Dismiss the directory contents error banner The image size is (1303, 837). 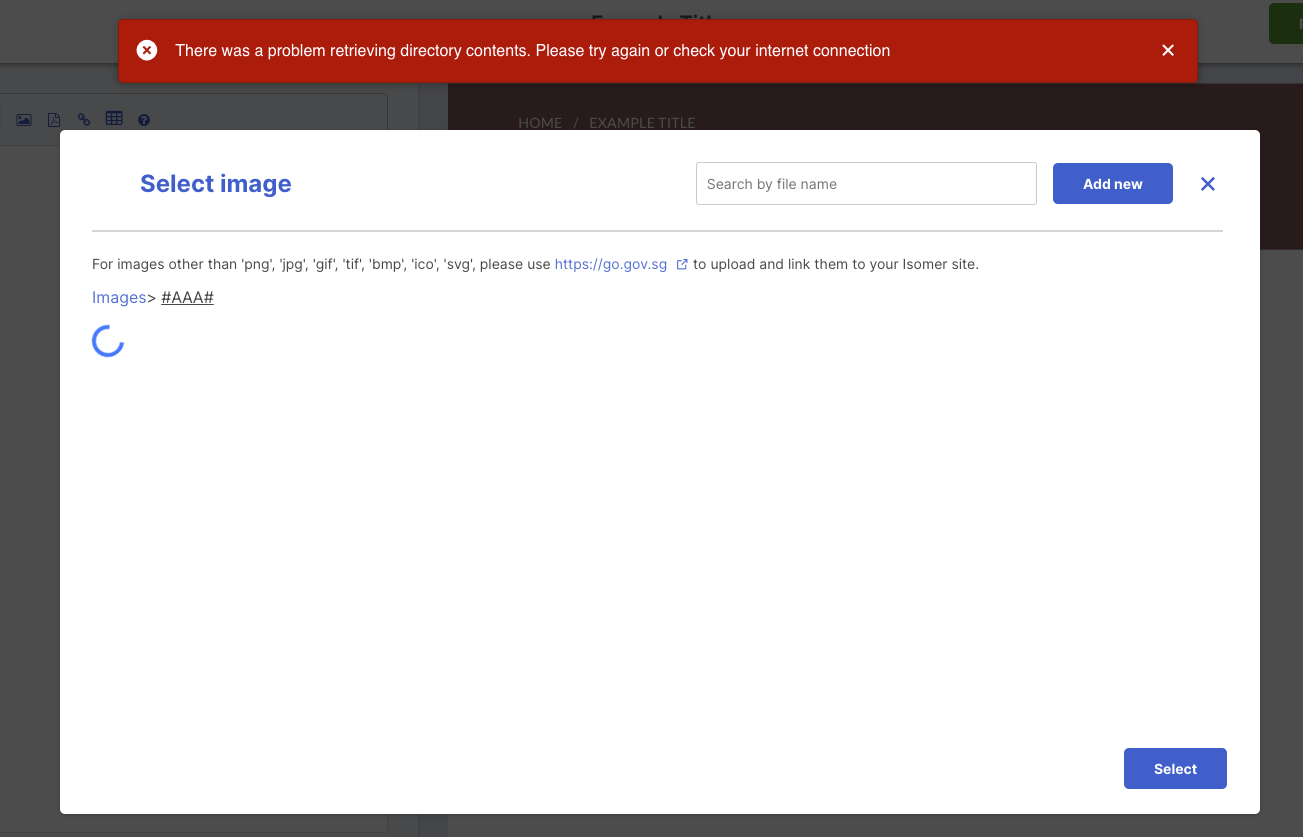[1167, 49]
